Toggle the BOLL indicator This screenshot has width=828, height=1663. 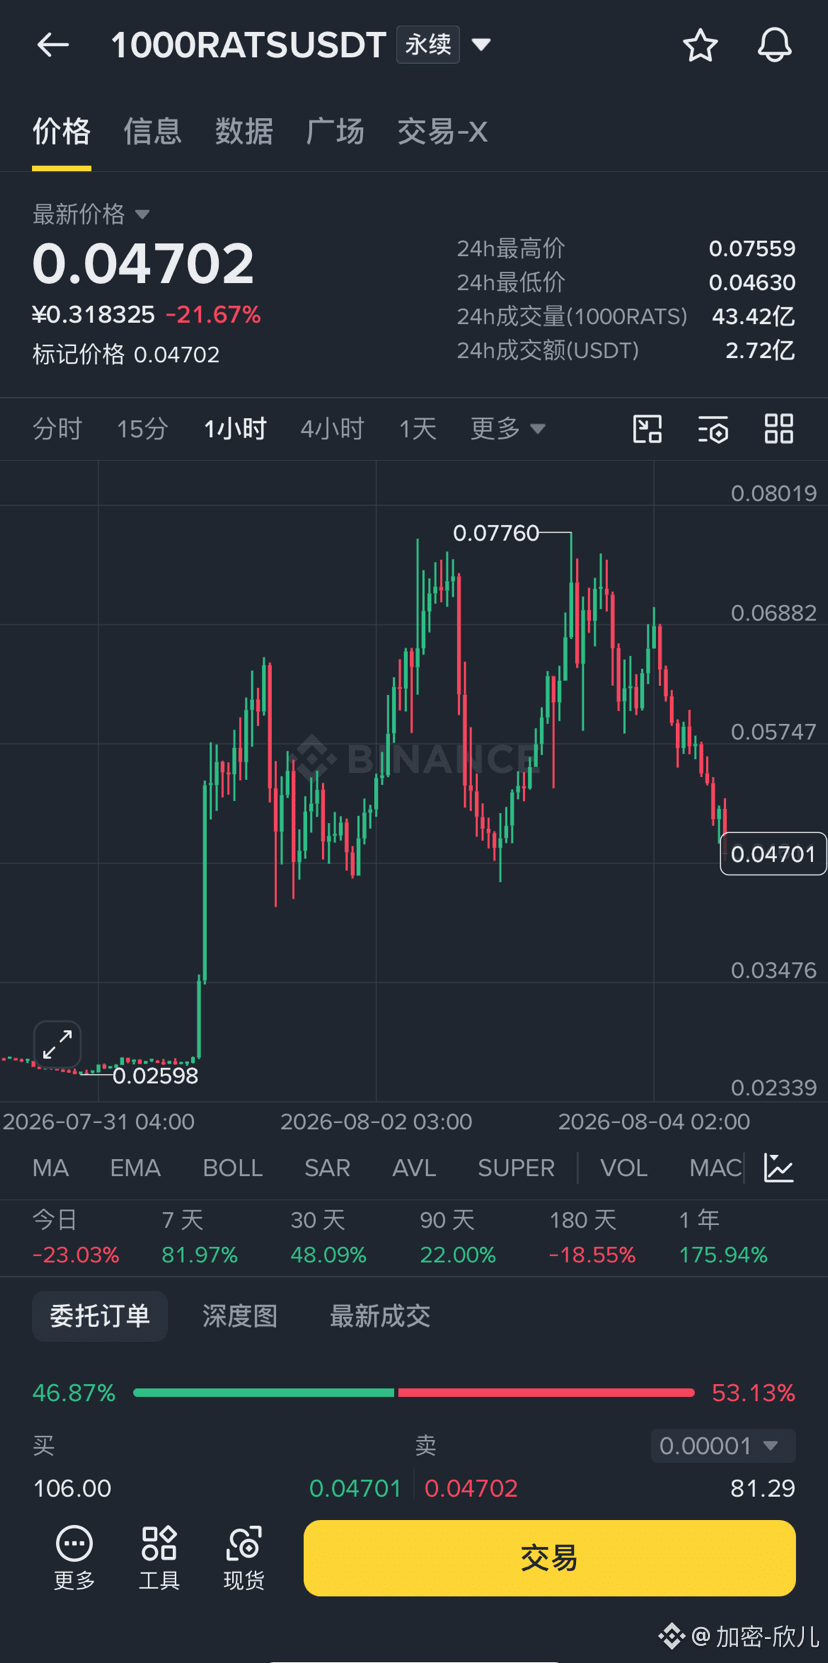click(x=233, y=1168)
